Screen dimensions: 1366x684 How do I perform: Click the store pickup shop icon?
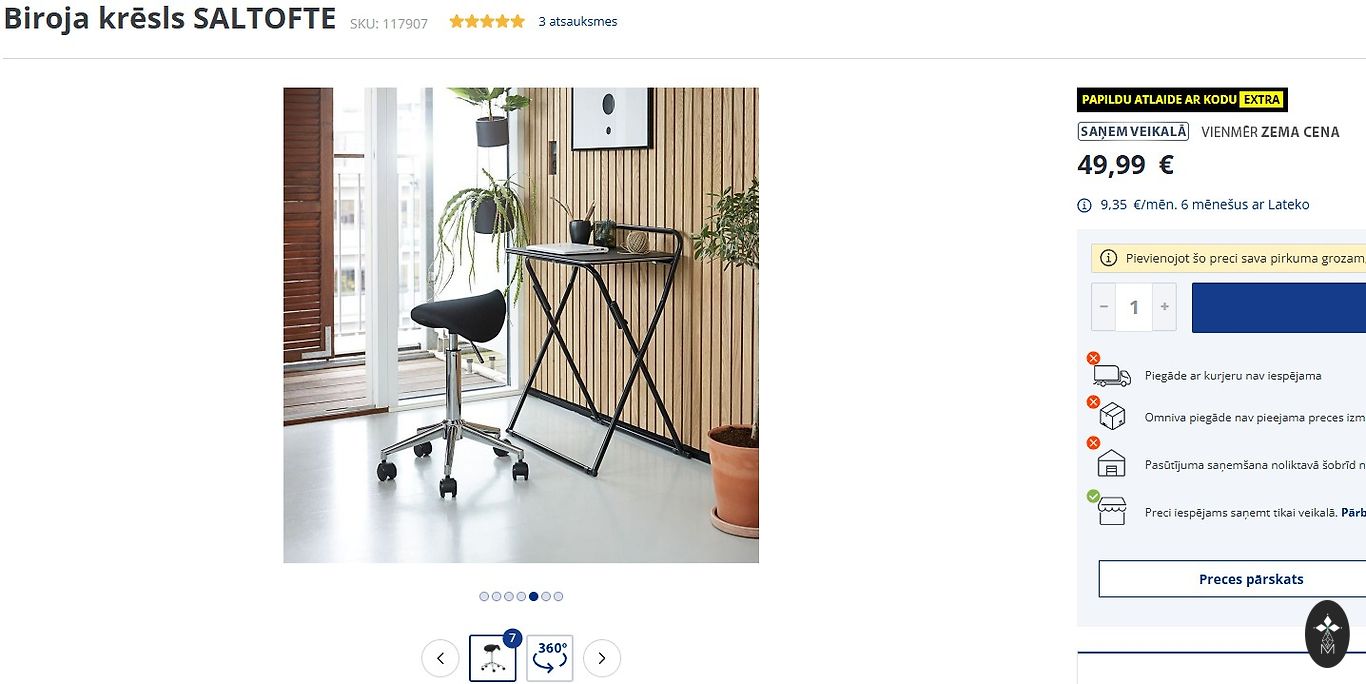click(1112, 511)
